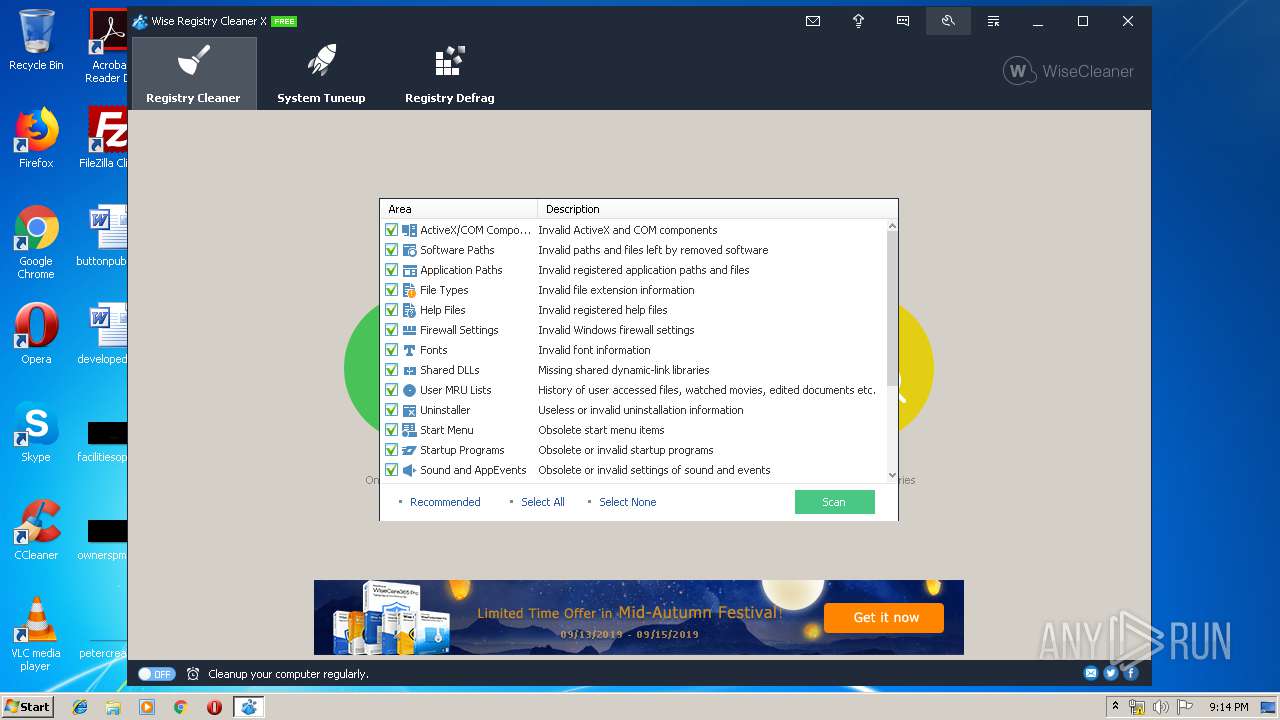
Task: Click 'Cleanup your computer regularly.' text
Action: (x=288, y=674)
